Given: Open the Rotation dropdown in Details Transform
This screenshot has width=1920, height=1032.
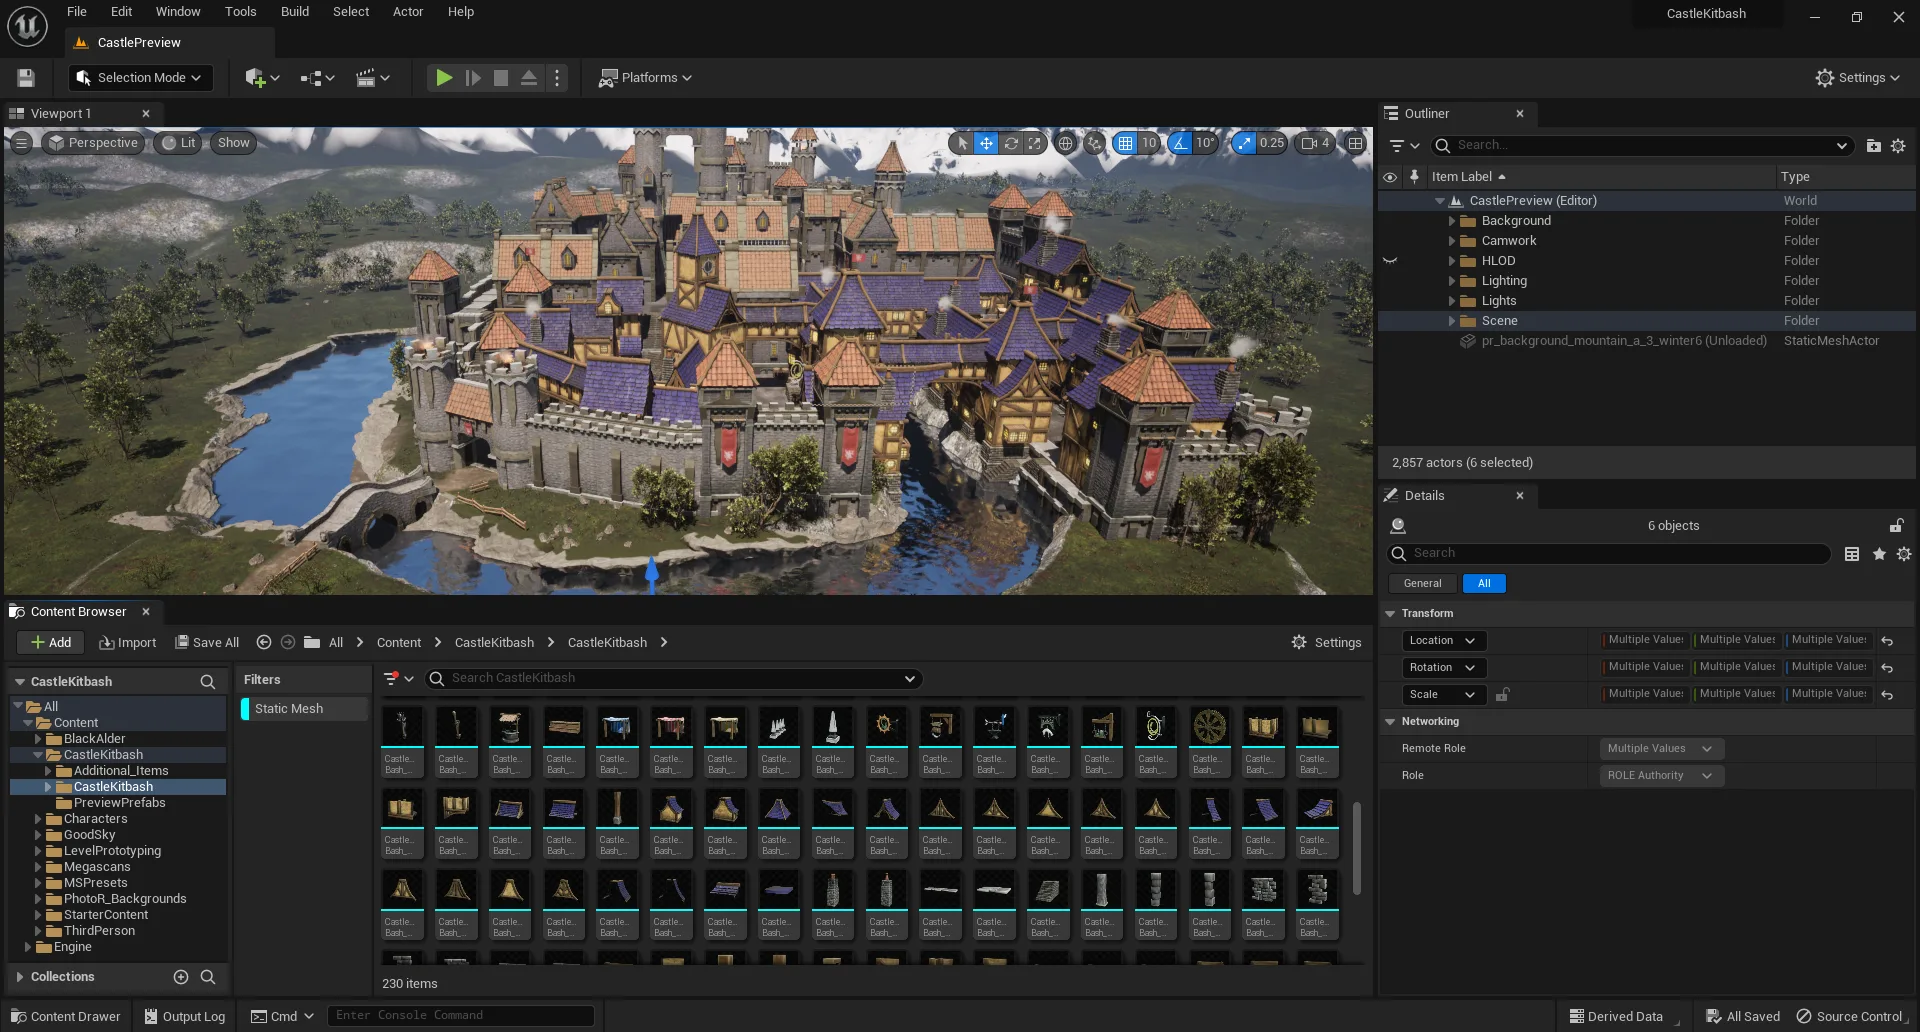Looking at the screenshot, I should pos(1443,667).
